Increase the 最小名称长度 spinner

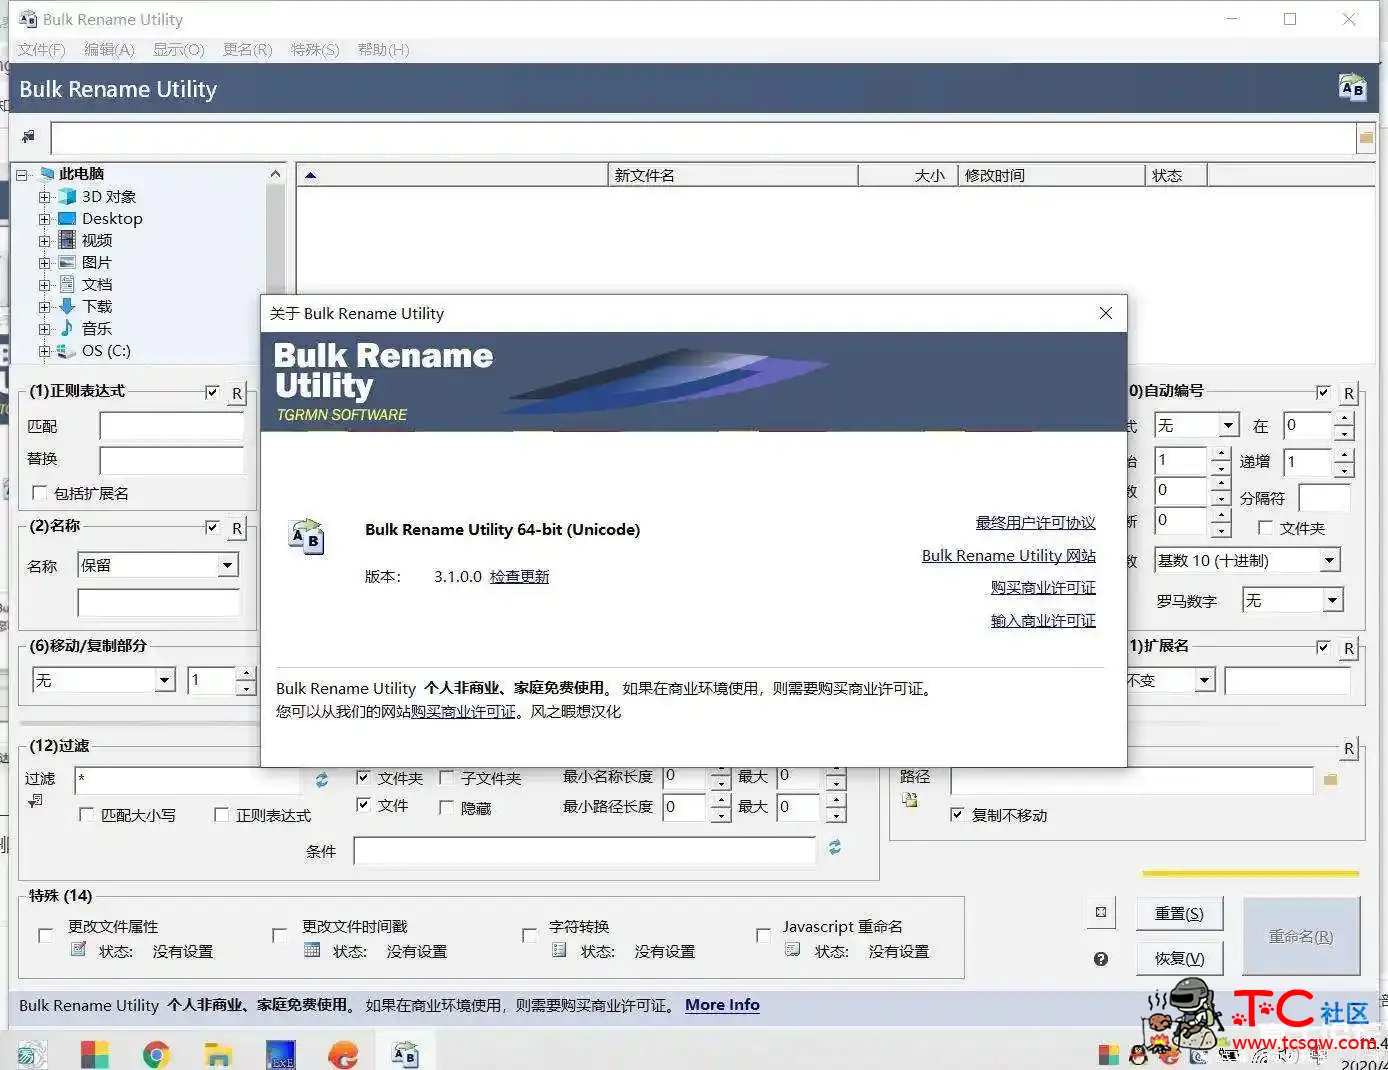(x=720, y=771)
